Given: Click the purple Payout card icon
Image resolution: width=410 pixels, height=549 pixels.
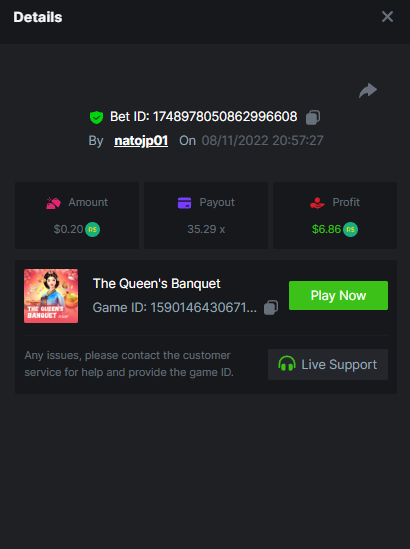Looking at the screenshot, I should point(185,203).
